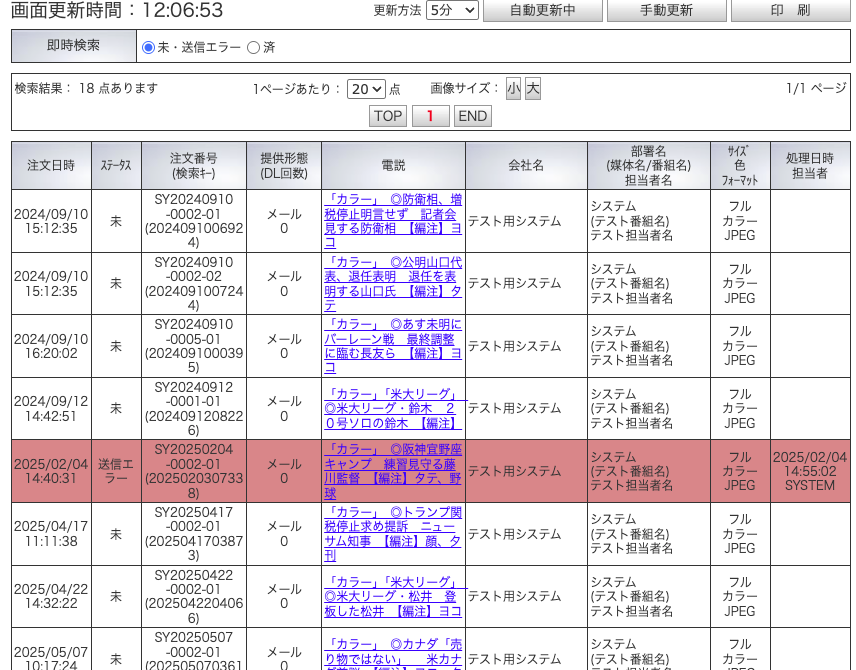The image size is (856, 670).
Task: Open the per-page 20 items dropdown
Action: pyautogui.click(x=366, y=88)
